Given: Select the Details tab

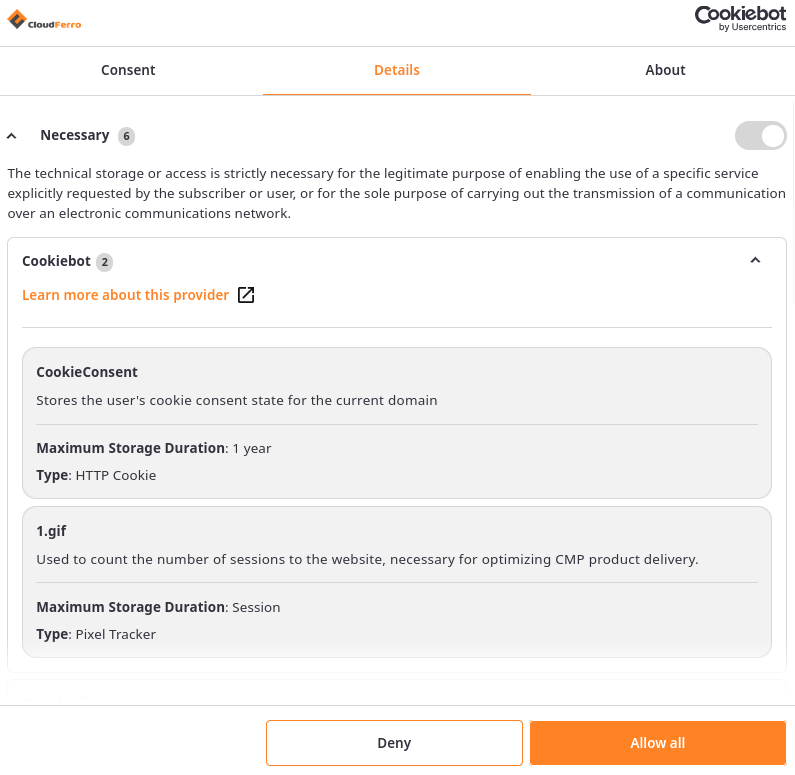Looking at the screenshot, I should (397, 70).
